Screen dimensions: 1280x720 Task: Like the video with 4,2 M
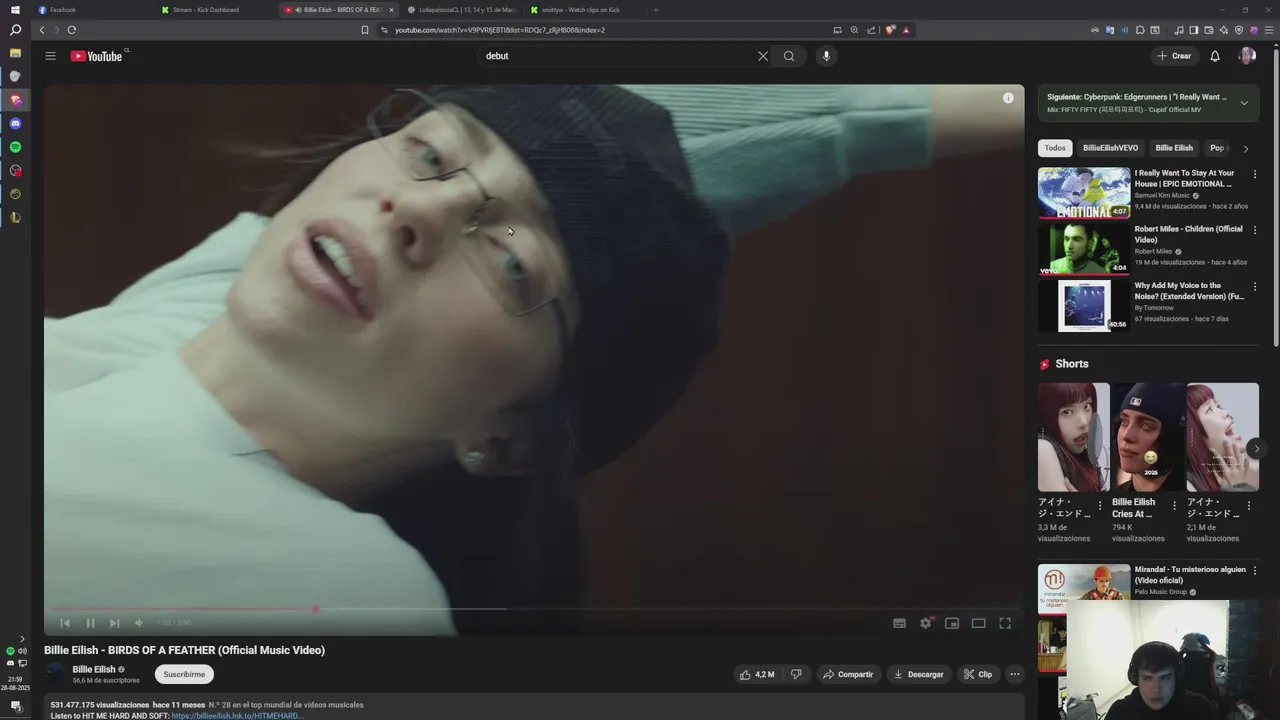pyautogui.click(x=756, y=674)
